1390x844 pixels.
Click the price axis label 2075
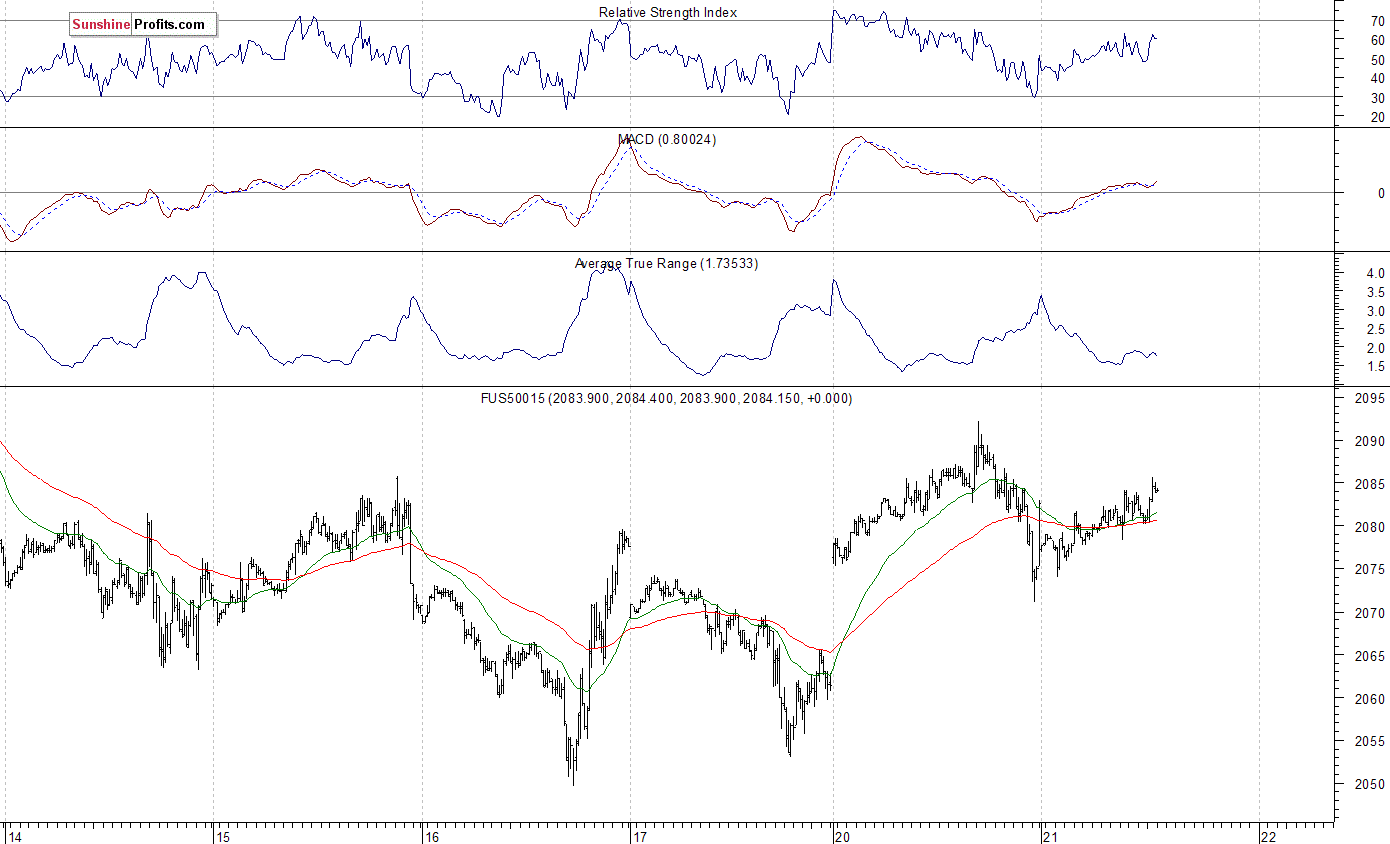tap(1371, 570)
